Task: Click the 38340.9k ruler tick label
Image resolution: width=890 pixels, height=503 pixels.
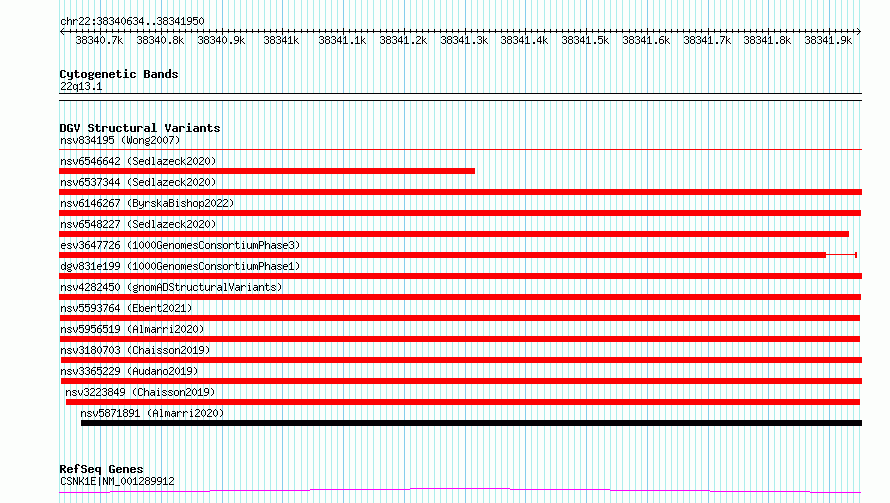Action: pyautogui.click(x=221, y=40)
